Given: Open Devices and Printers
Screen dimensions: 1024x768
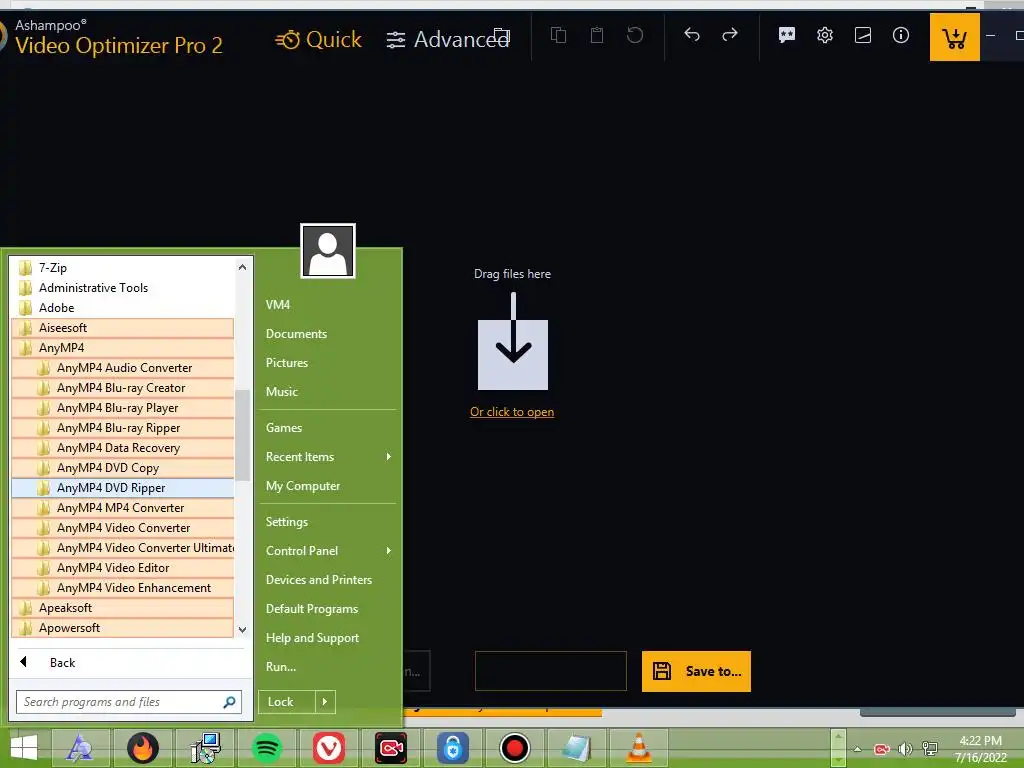Looking at the screenshot, I should pos(319,580).
